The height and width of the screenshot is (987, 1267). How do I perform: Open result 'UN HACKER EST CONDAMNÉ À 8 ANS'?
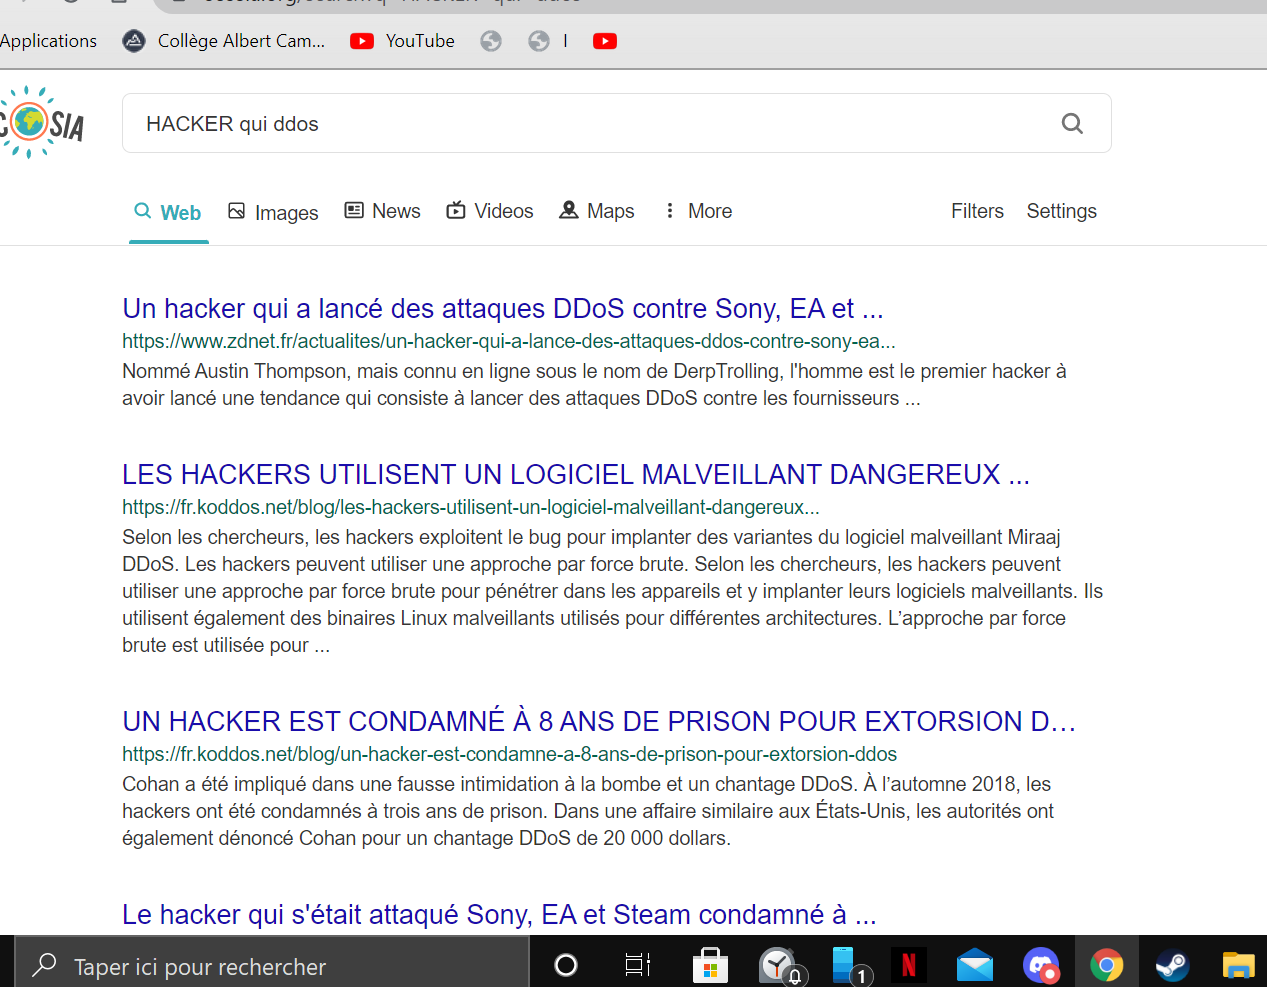[x=599, y=721]
